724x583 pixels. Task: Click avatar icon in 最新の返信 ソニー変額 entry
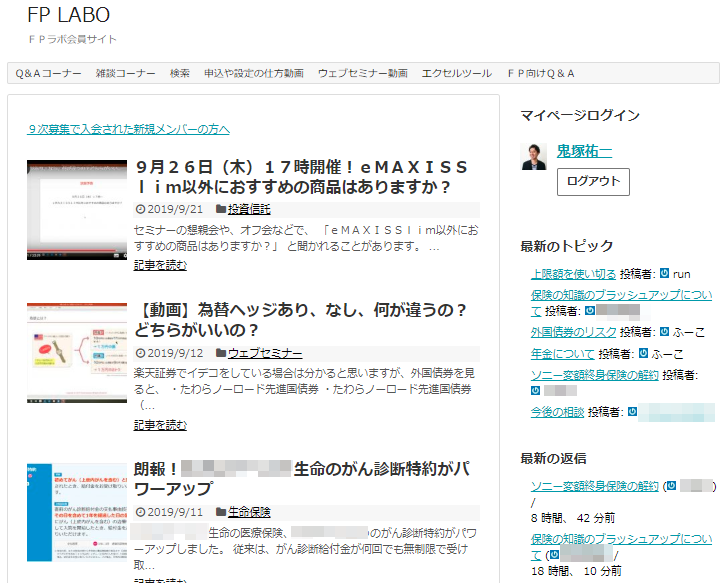click(x=671, y=486)
